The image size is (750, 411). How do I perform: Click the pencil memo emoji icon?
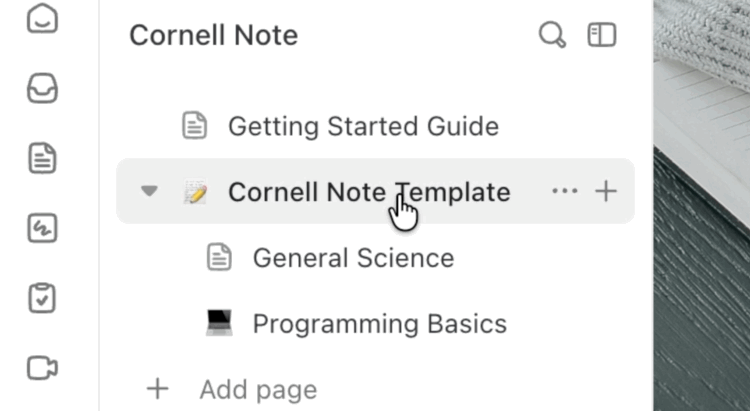tap(196, 191)
